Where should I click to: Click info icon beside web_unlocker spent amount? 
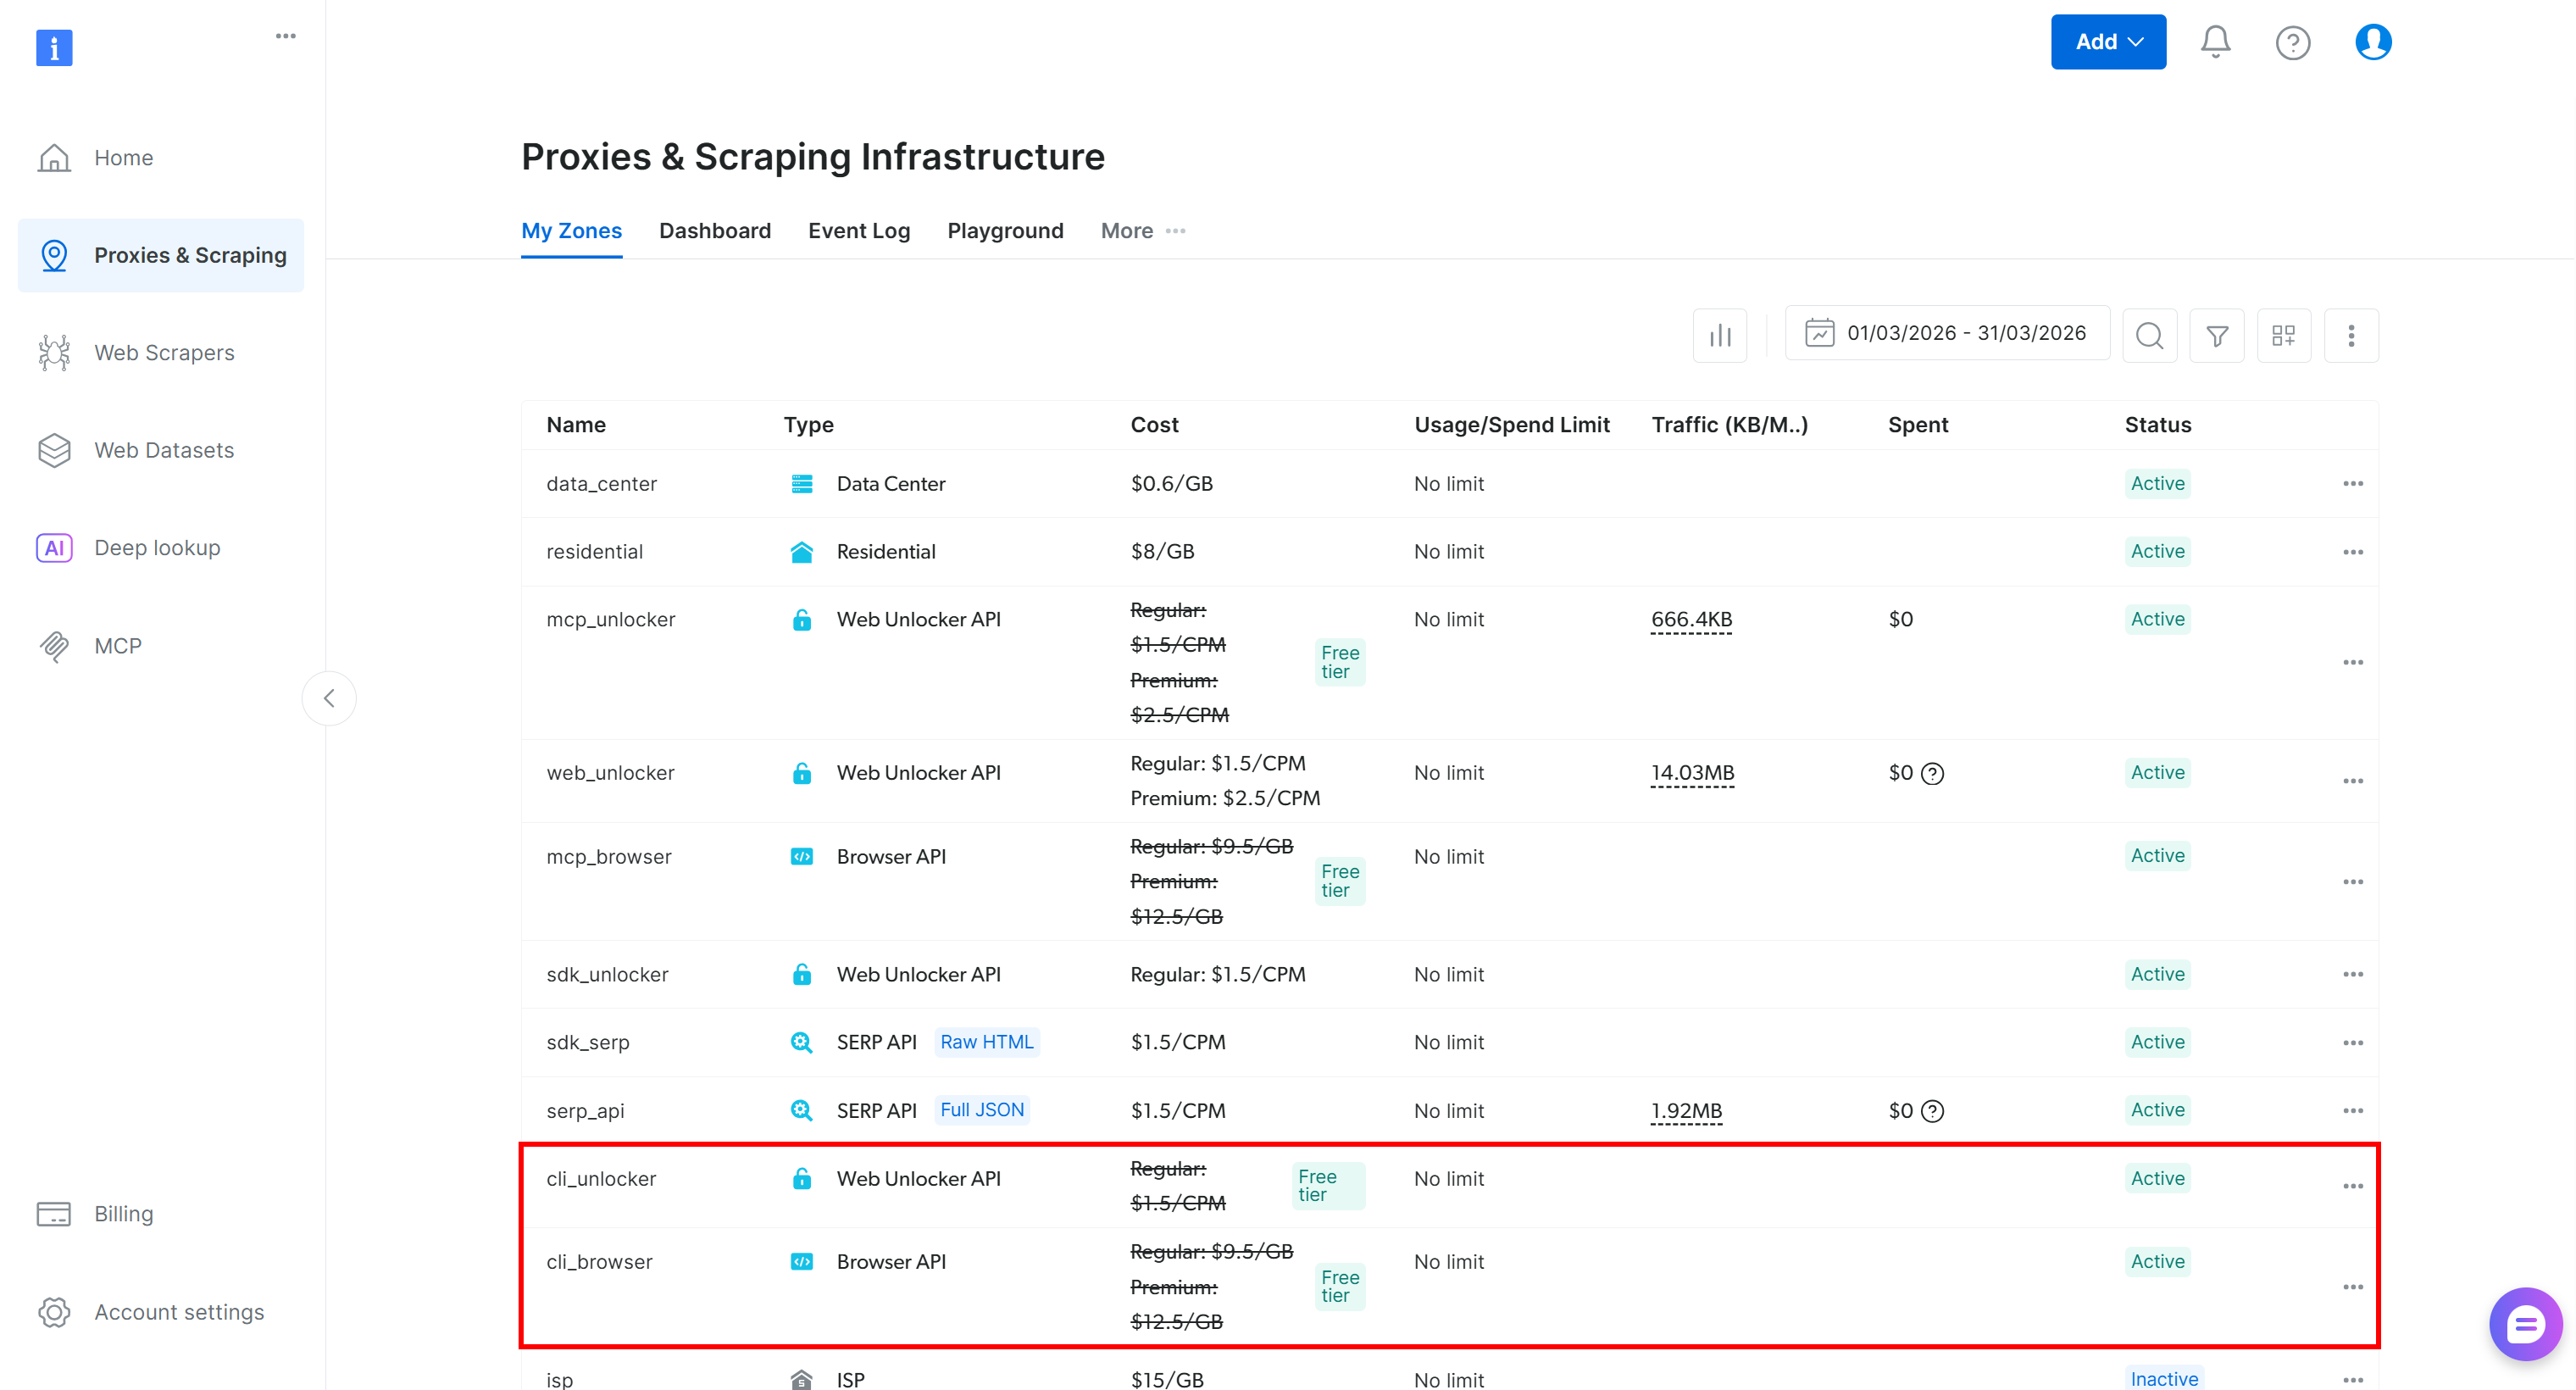(1933, 773)
